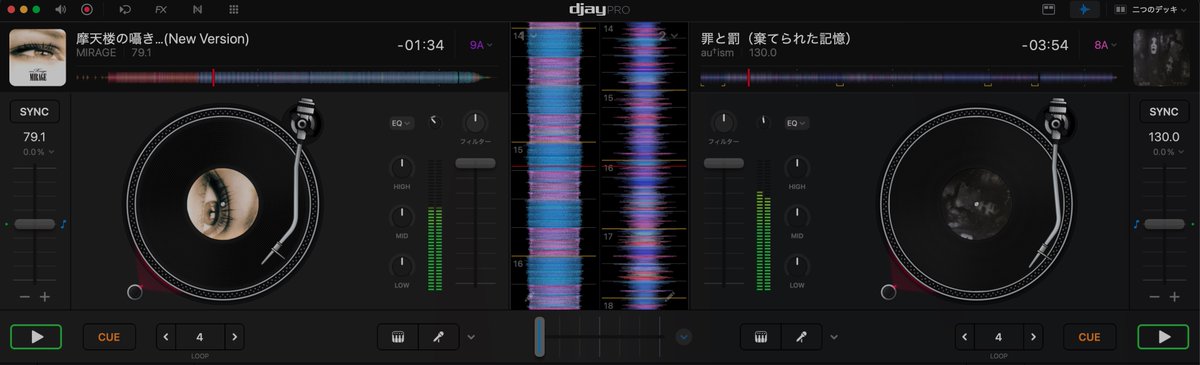Play the right deck
Image resolution: width=1200 pixels, height=365 pixels.
click(x=1163, y=337)
